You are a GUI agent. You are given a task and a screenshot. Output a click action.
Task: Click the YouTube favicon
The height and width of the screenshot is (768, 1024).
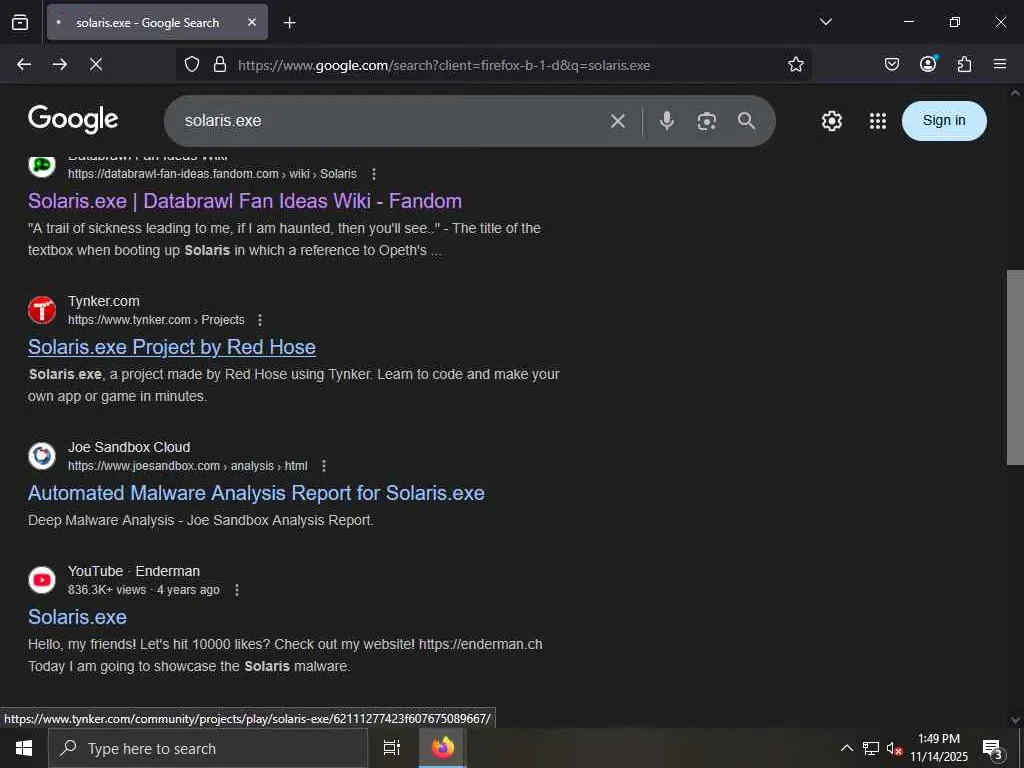pyautogui.click(x=42, y=580)
